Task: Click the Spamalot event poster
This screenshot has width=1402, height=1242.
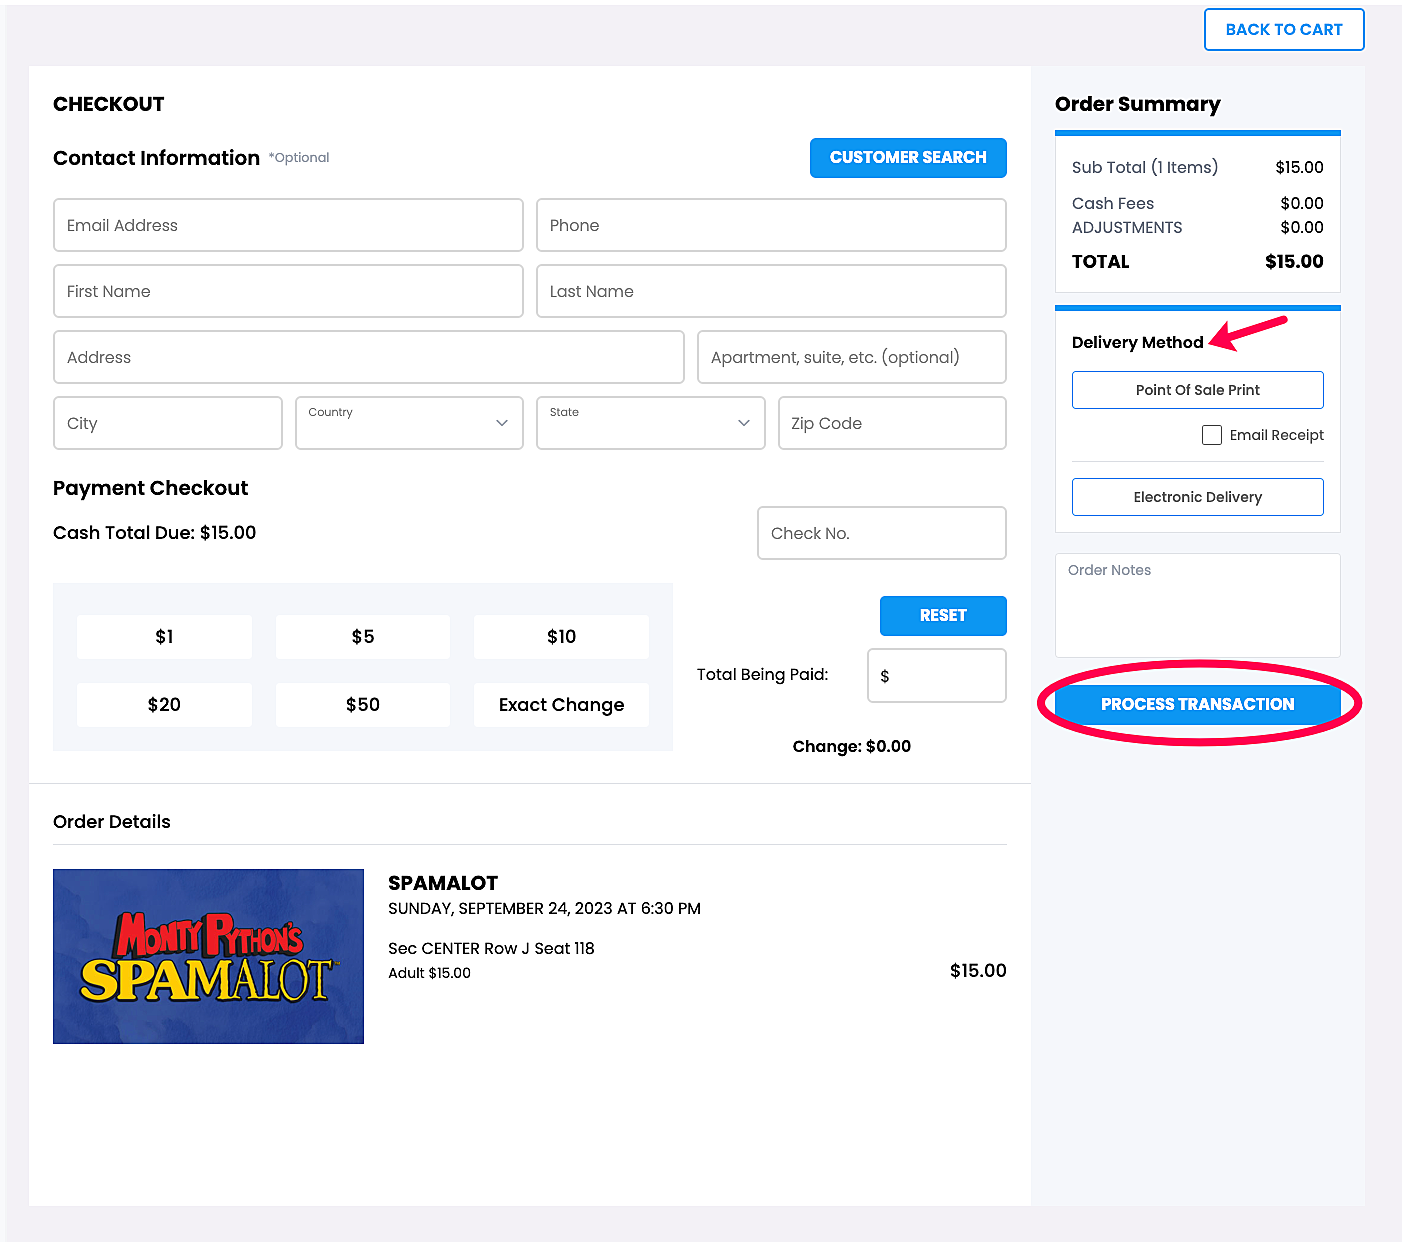Action: (x=208, y=956)
